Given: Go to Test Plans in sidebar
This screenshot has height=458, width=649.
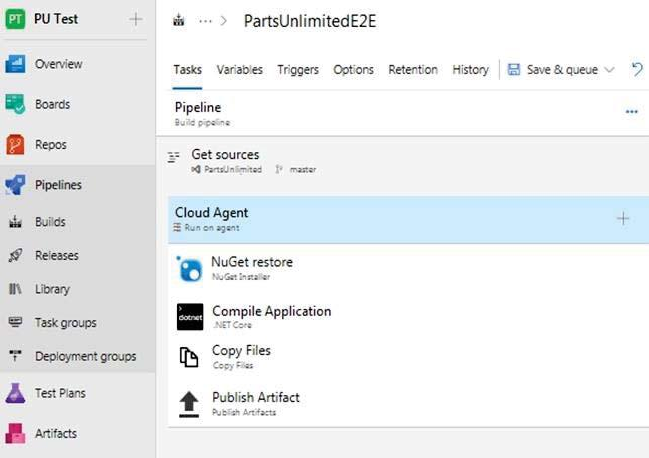Looking at the screenshot, I should click(60, 393).
